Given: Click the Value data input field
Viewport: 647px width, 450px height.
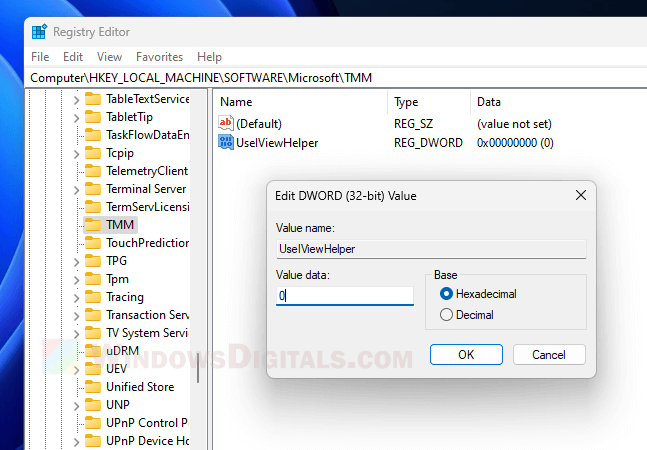Looking at the screenshot, I should (x=345, y=296).
